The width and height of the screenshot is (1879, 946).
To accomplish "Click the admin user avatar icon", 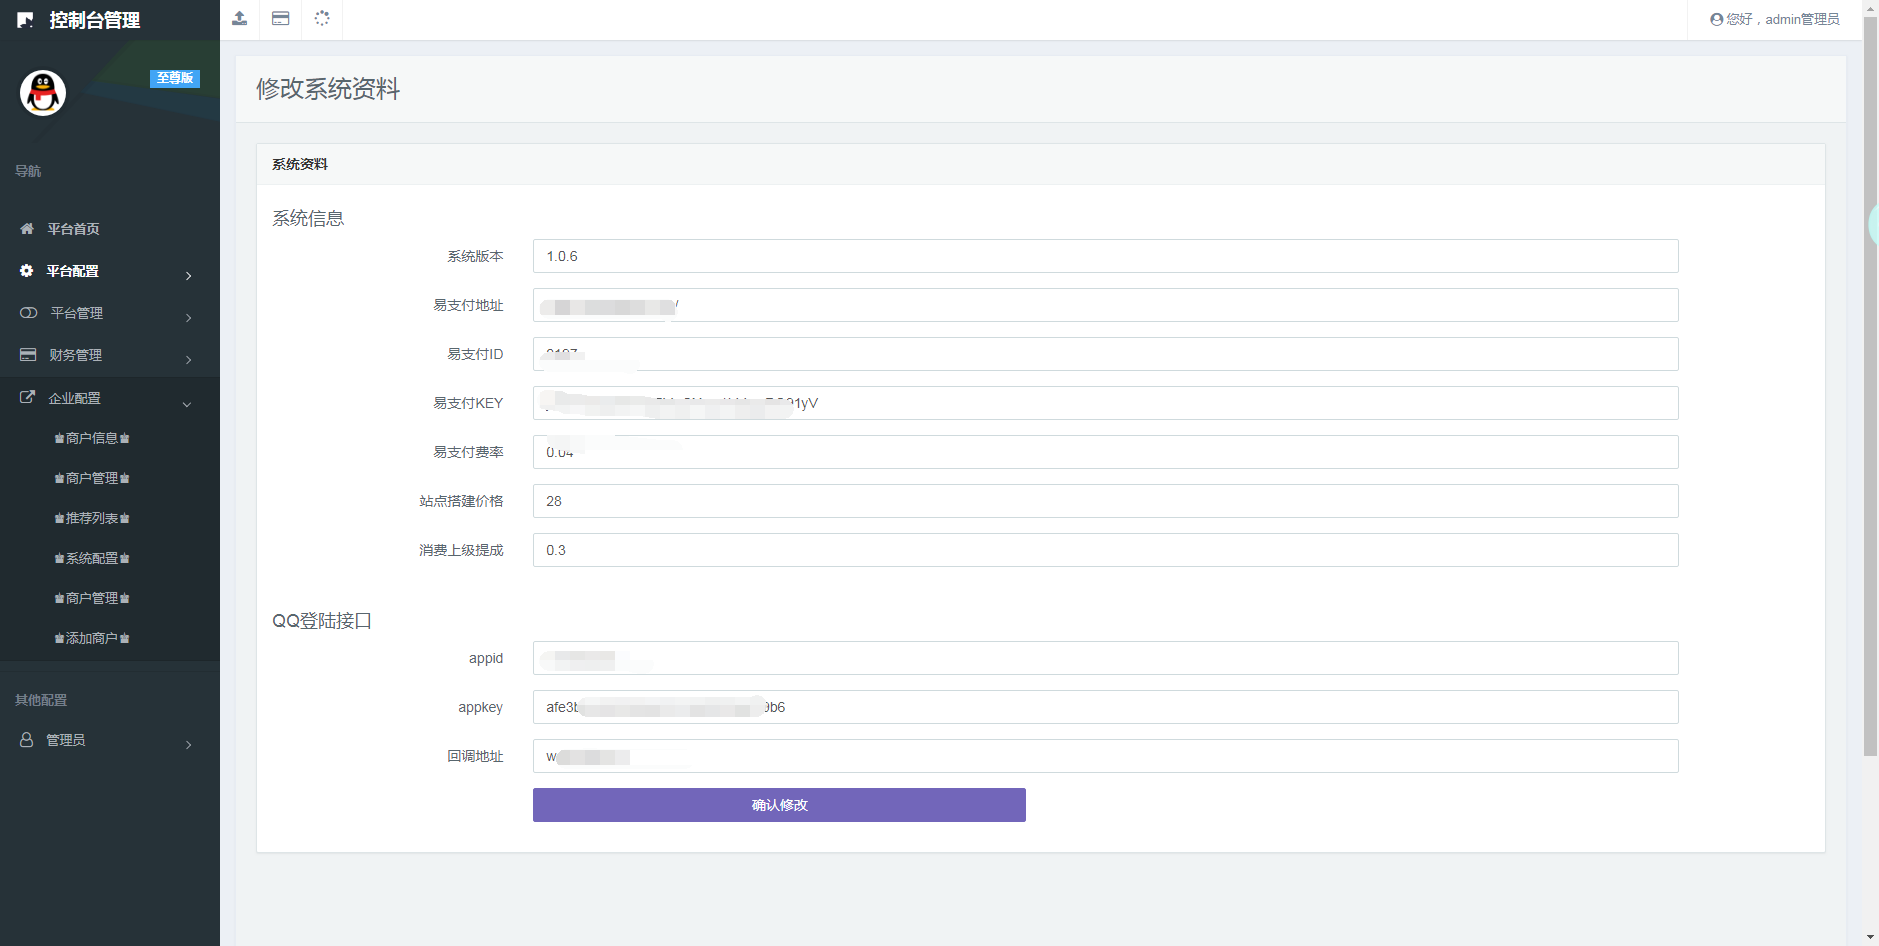I will coord(1717,19).
